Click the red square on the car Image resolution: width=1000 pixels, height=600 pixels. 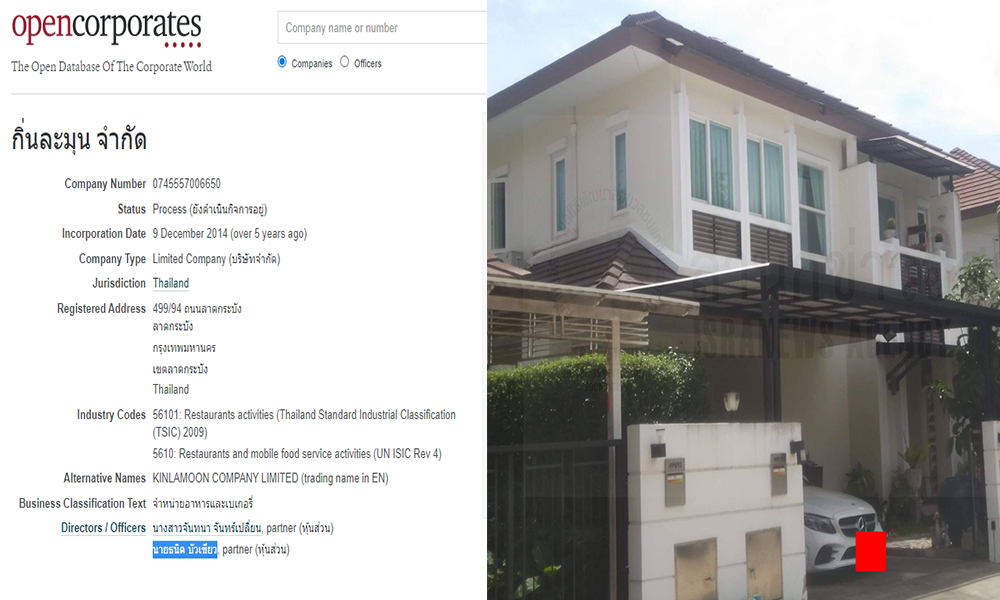[x=871, y=552]
